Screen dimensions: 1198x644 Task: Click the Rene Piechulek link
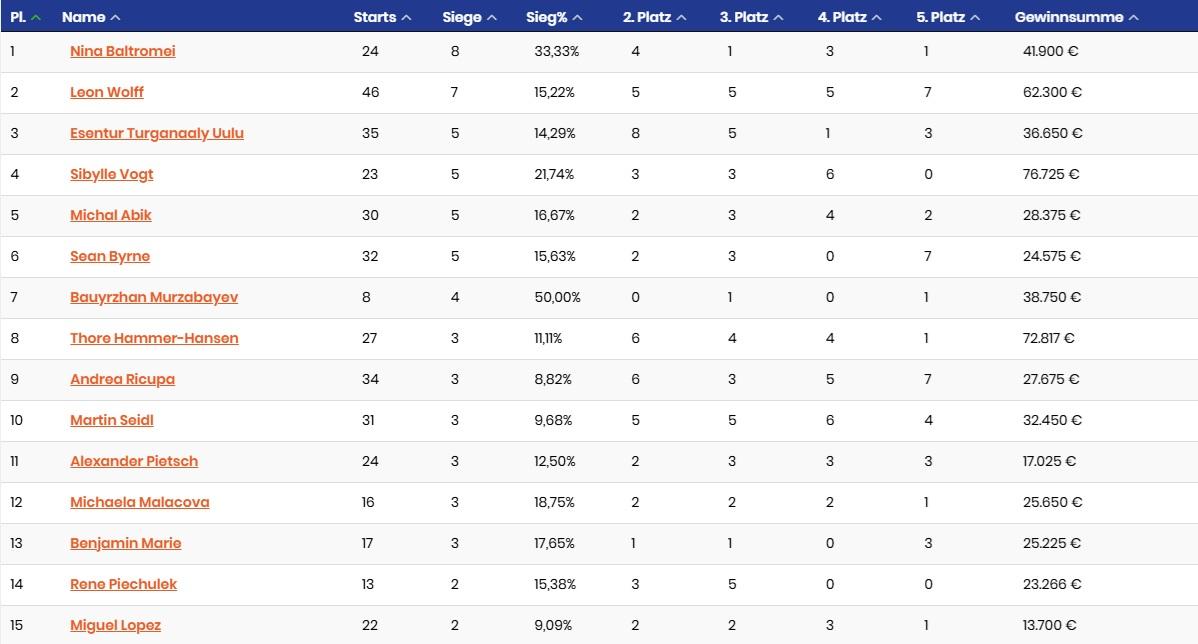click(123, 584)
